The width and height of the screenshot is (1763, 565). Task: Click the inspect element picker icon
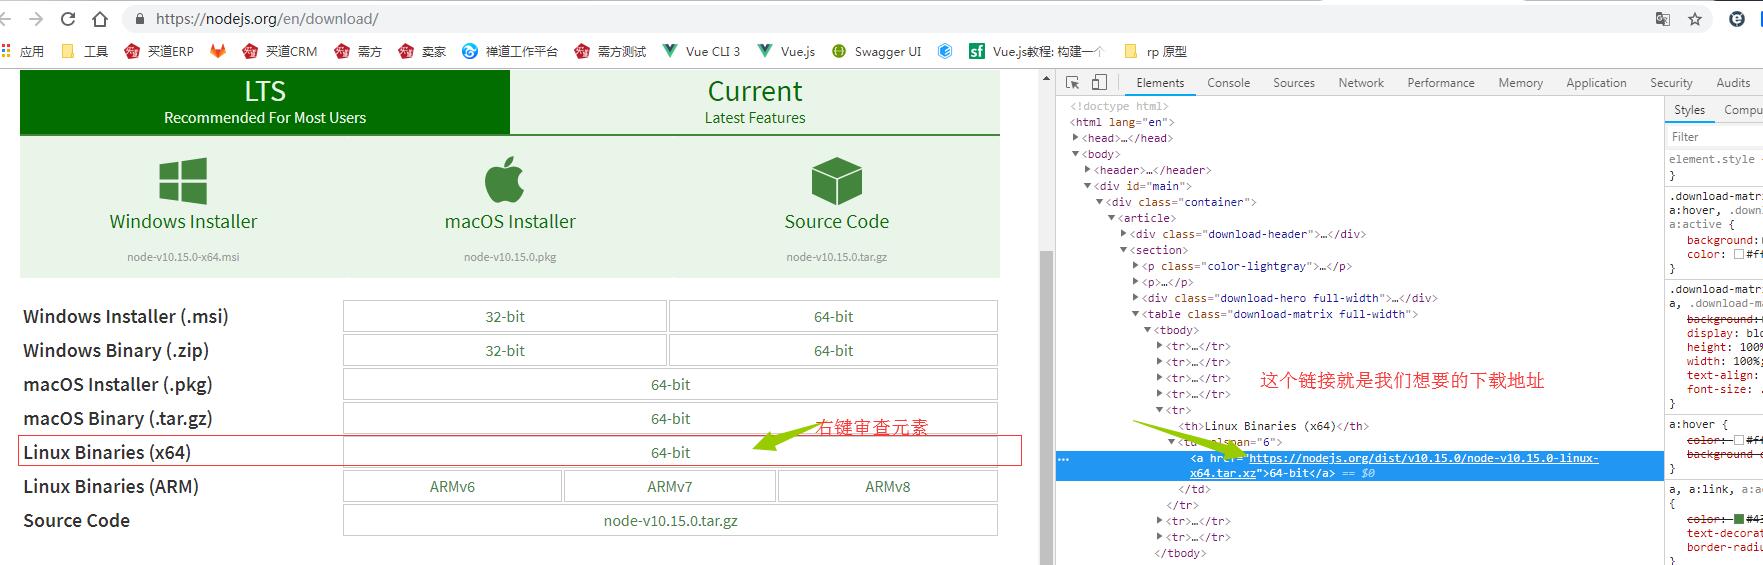[1072, 83]
